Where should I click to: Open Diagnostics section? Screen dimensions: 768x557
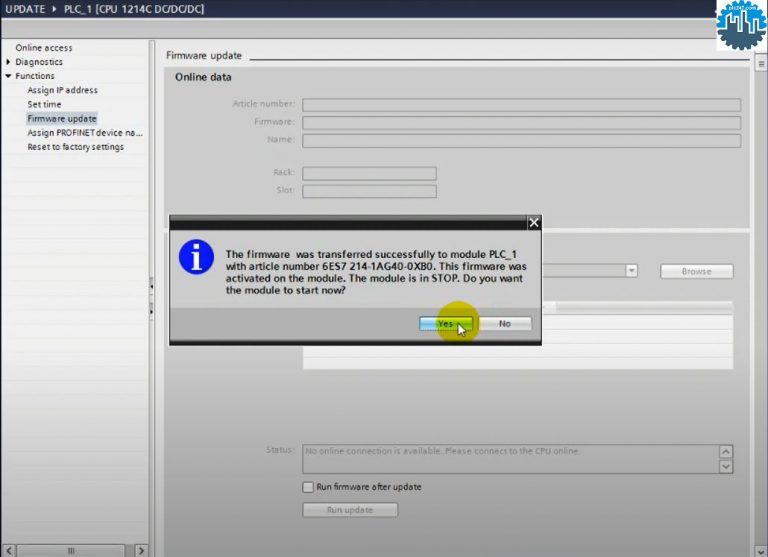39,62
